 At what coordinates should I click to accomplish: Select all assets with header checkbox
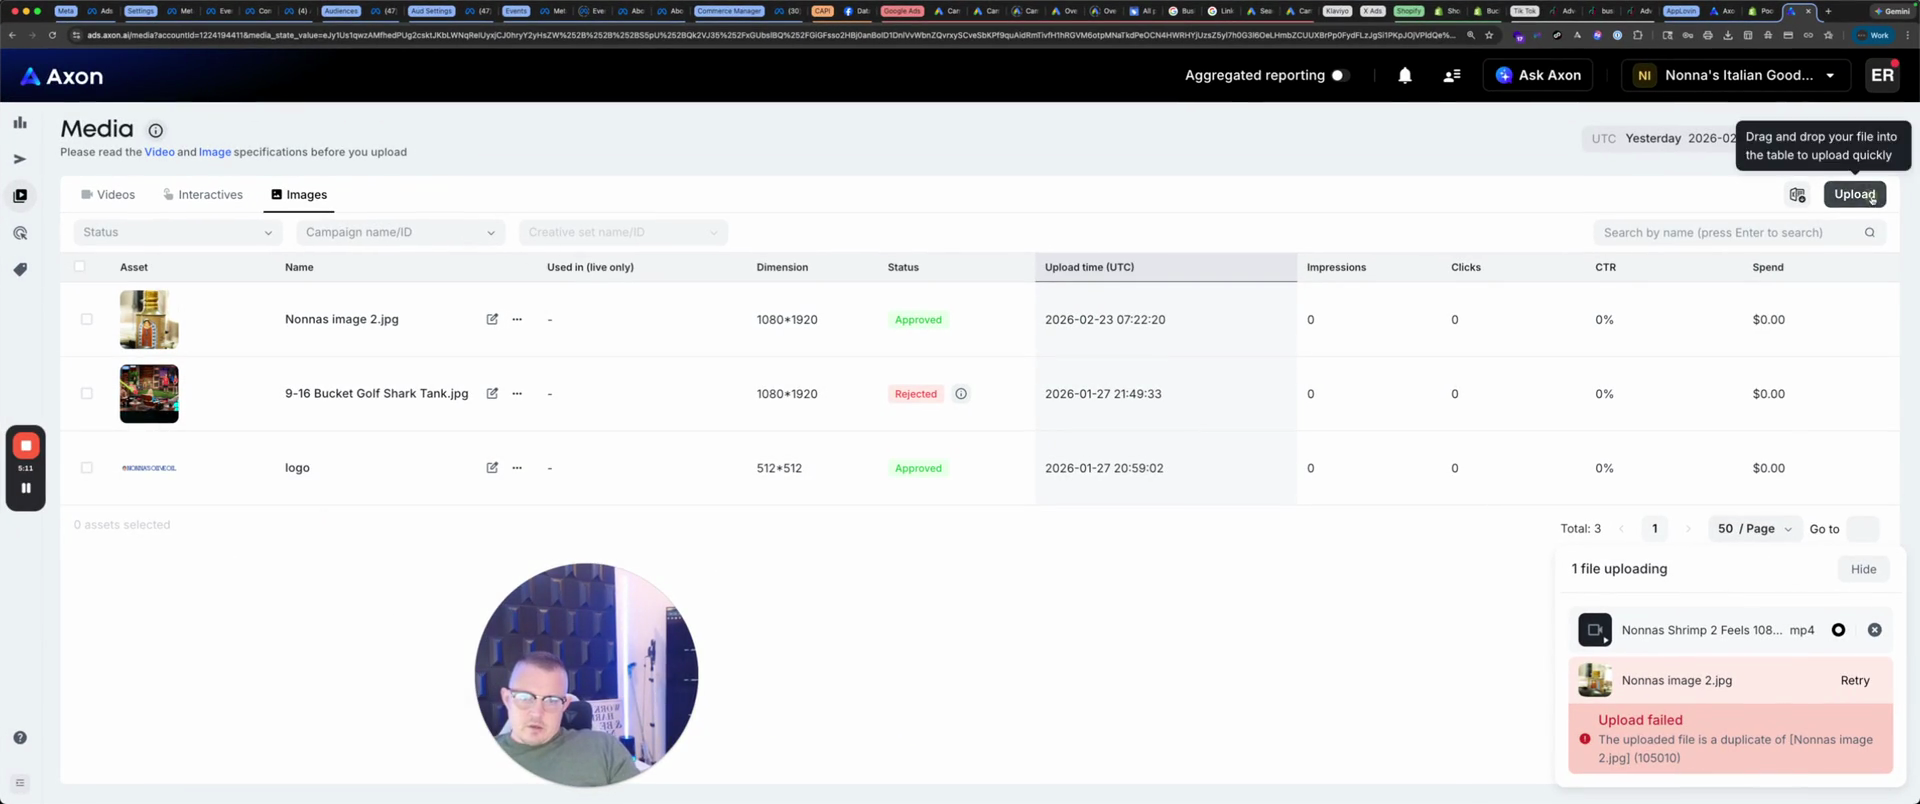(80, 267)
